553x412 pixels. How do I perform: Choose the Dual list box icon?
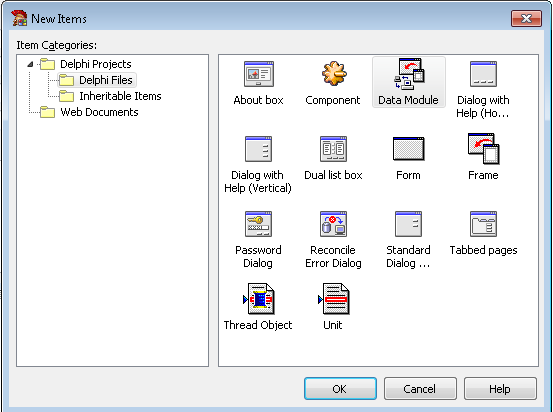333,149
